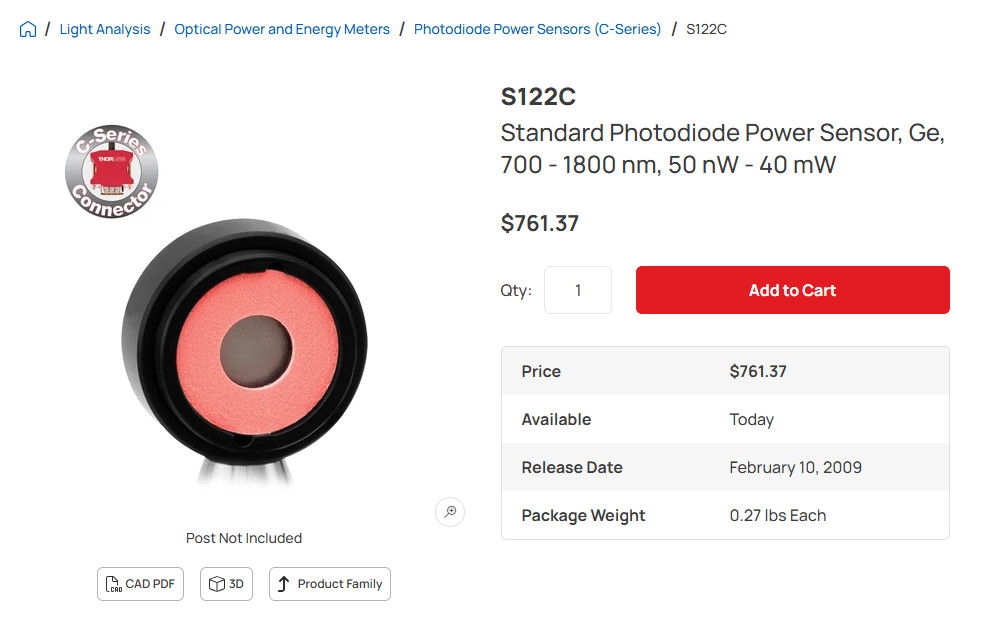
Task: Click the Package Weight row
Action: [x=725, y=515]
